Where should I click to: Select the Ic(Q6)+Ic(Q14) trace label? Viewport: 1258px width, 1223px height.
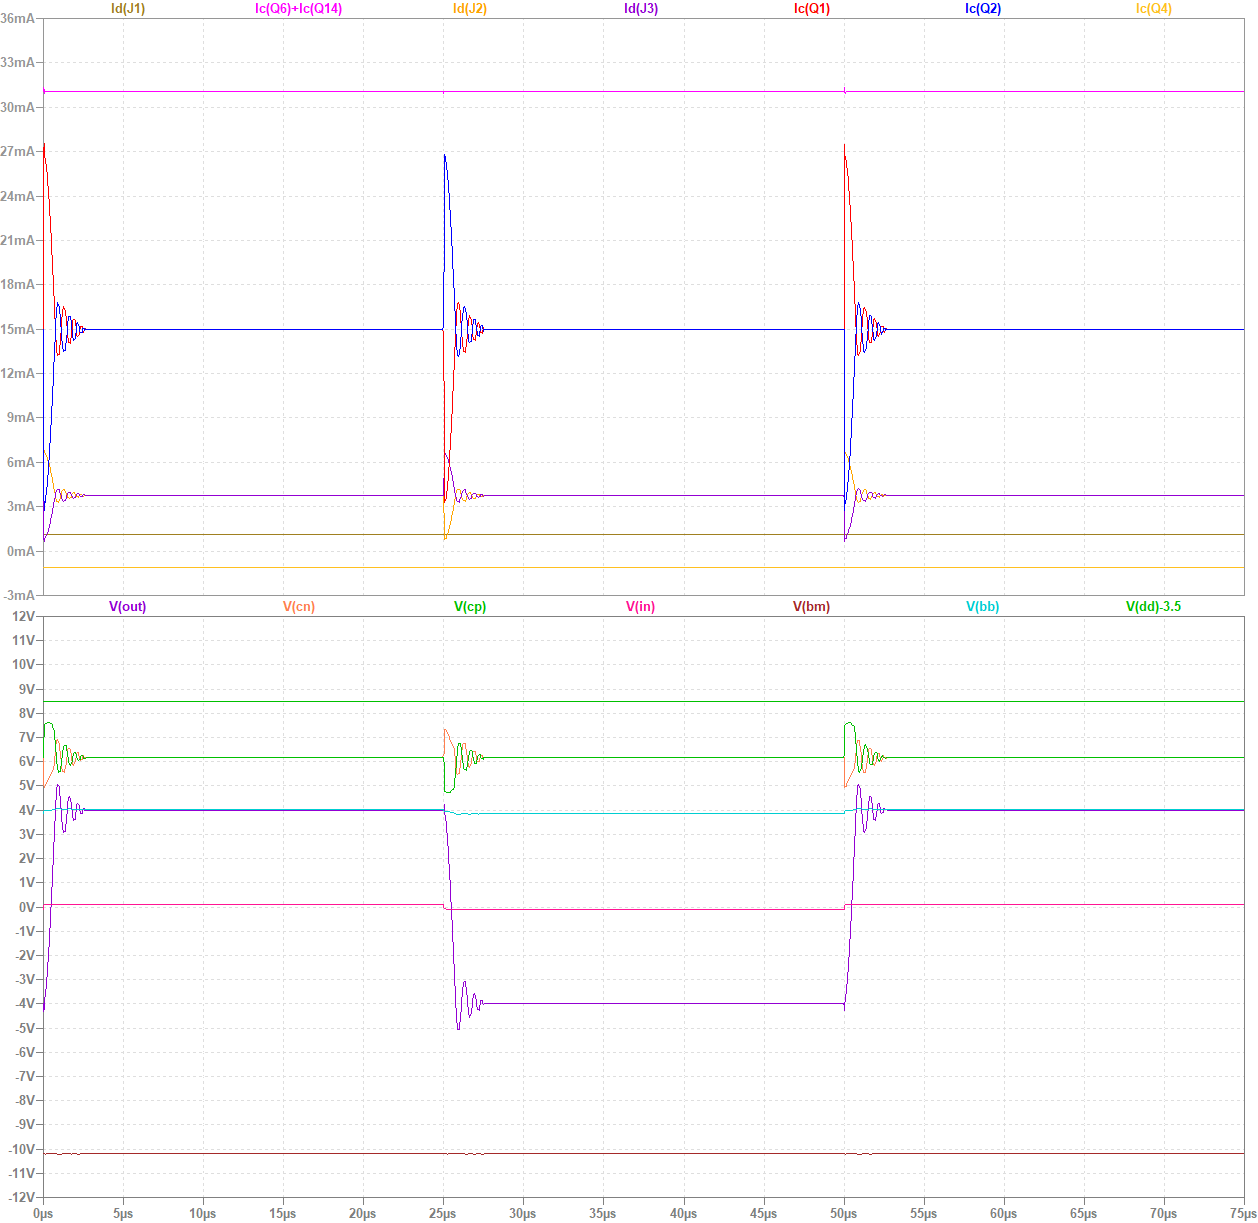tap(298, 9)
